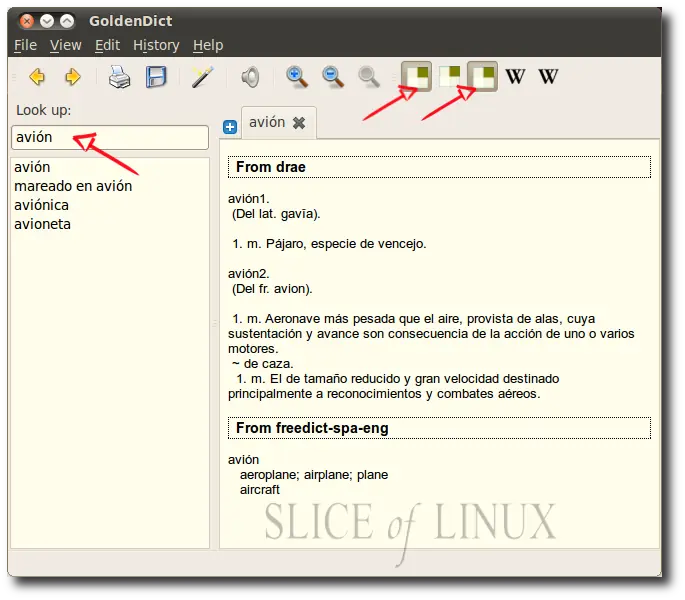Toggle the second Wikipedia W icon
Image resolution: width=685 pixels, height=600 pixels.
[x=548, y=76]
